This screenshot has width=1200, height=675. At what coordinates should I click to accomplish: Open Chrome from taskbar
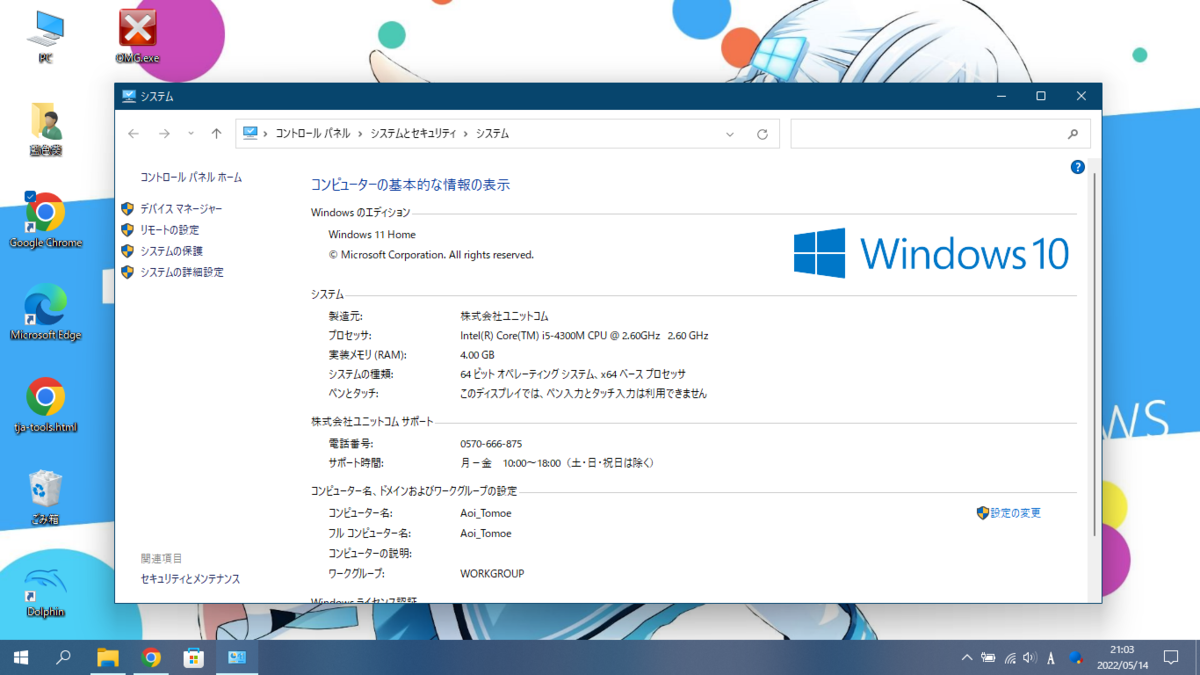pyautogui.click(x=151, y=657)
